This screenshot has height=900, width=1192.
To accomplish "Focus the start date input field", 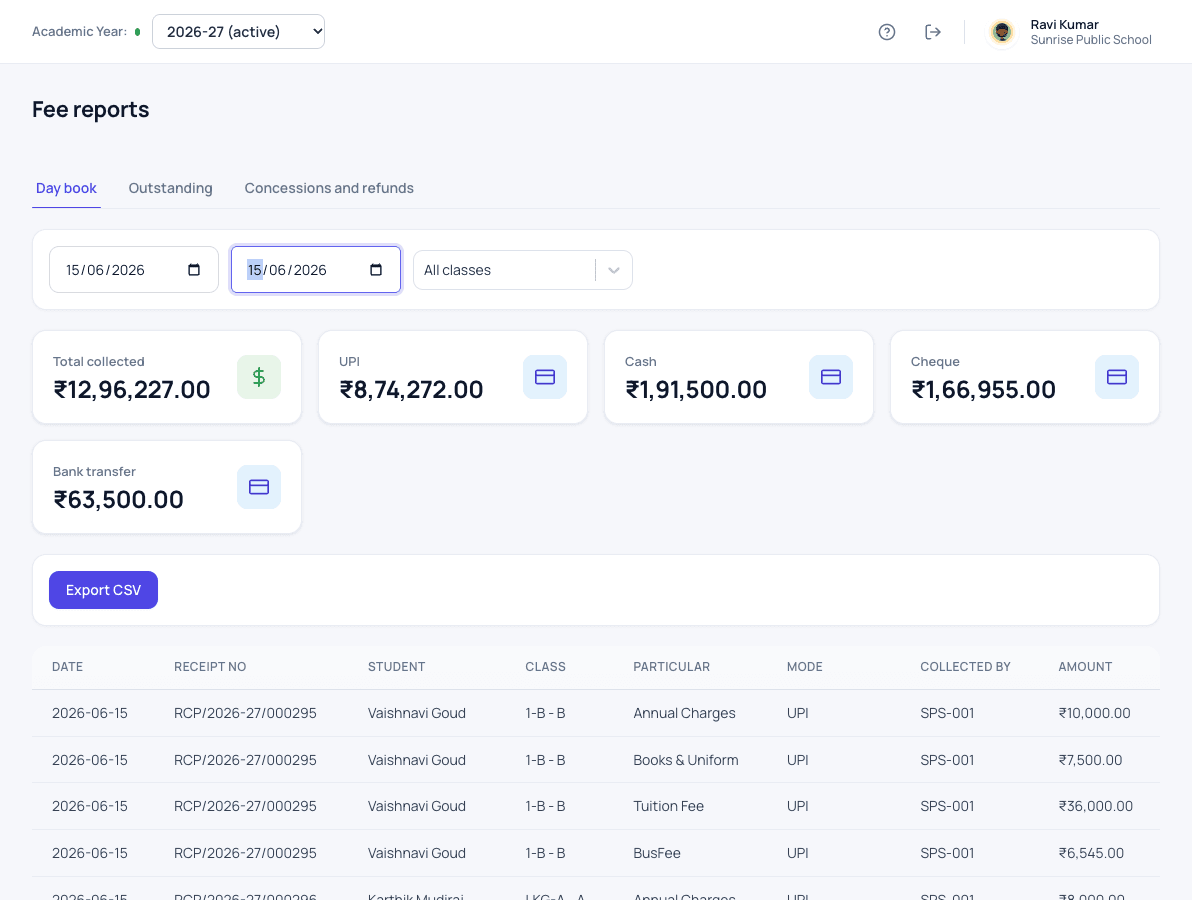I will 134,270.
